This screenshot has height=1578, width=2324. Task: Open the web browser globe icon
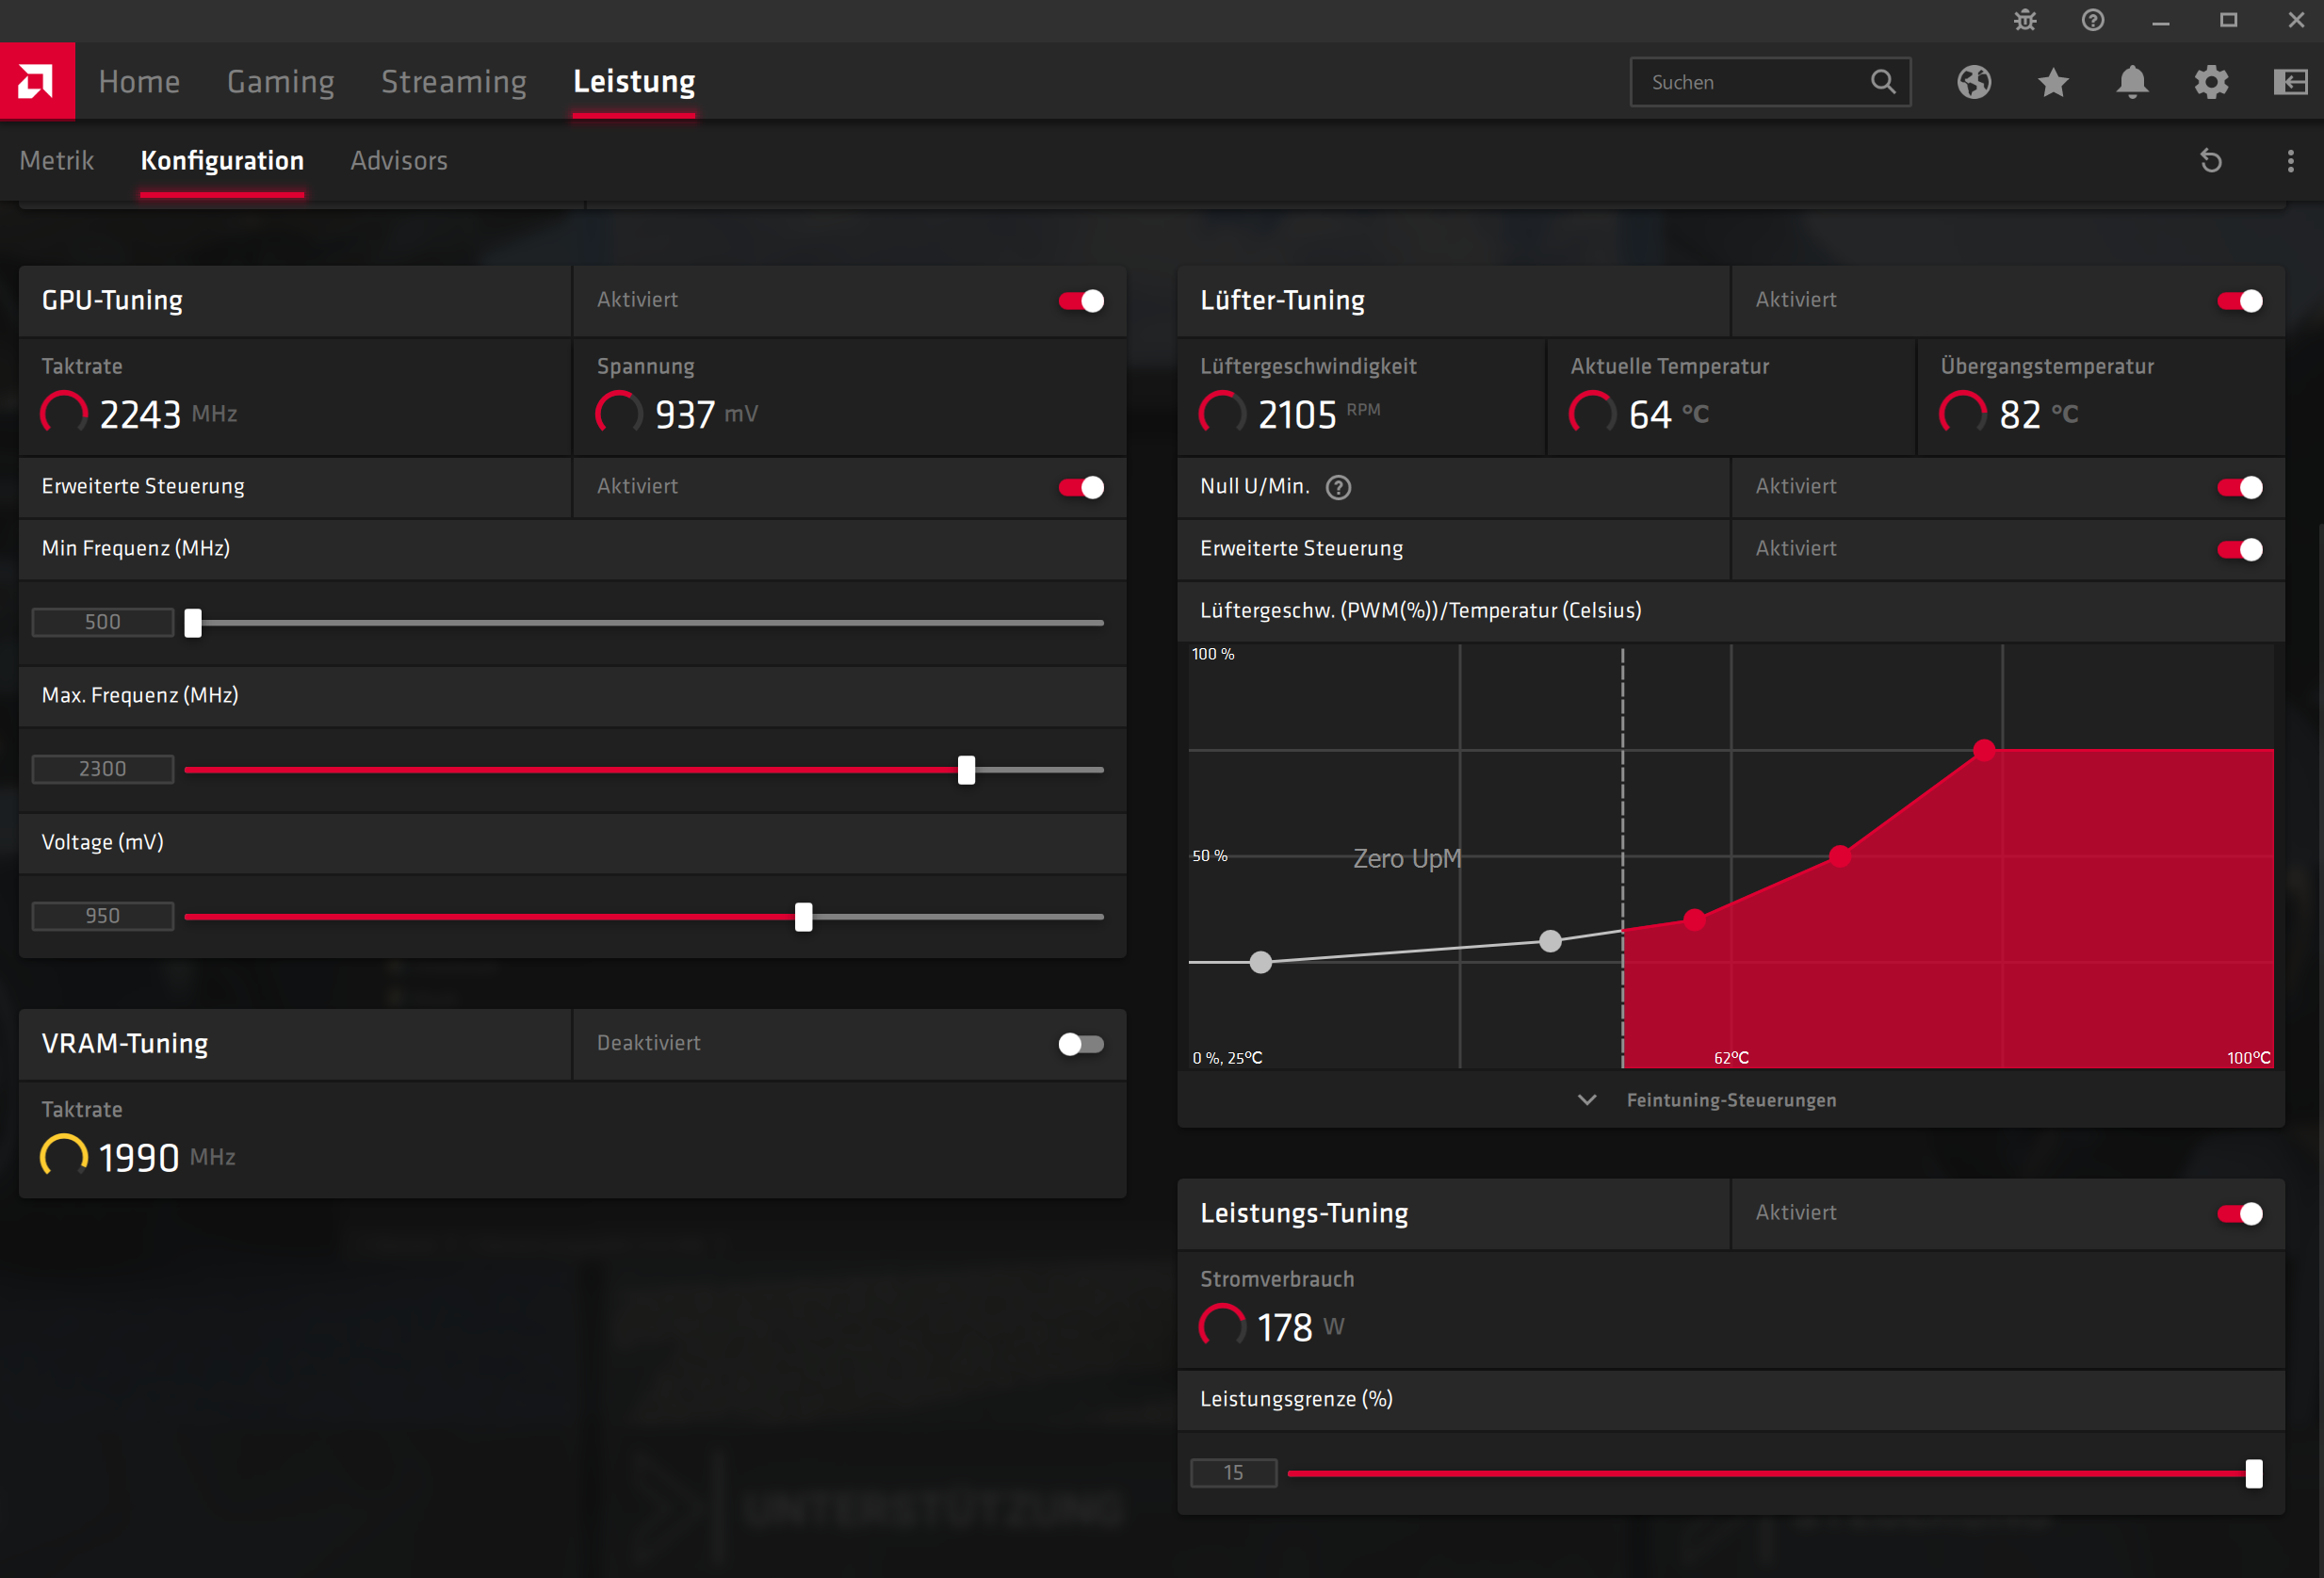1974,82
